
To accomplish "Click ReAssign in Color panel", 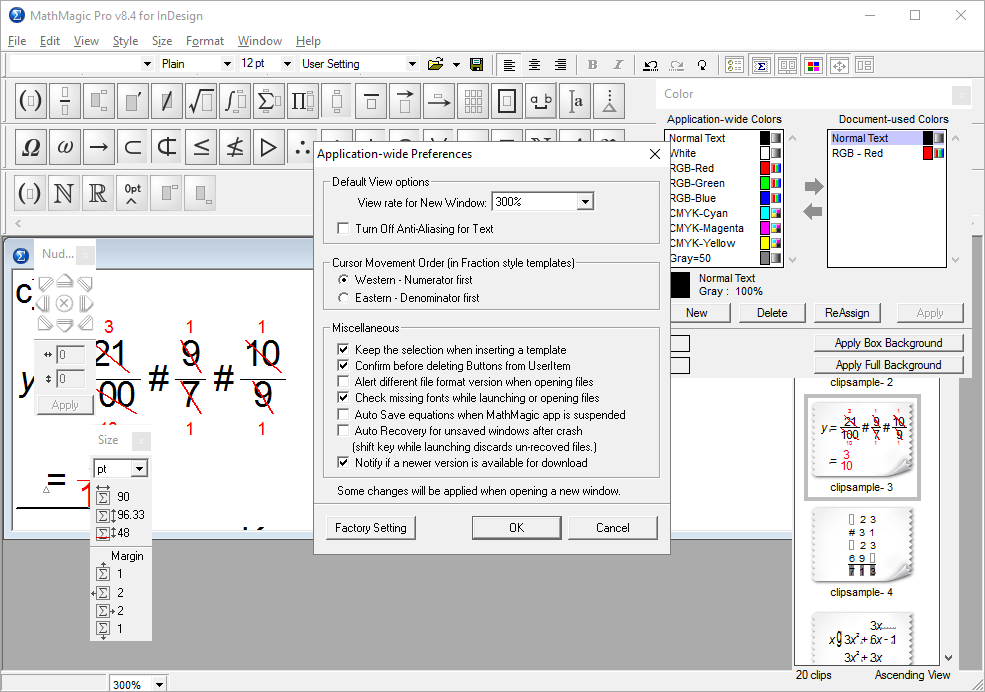I will [x=847, y=313].
